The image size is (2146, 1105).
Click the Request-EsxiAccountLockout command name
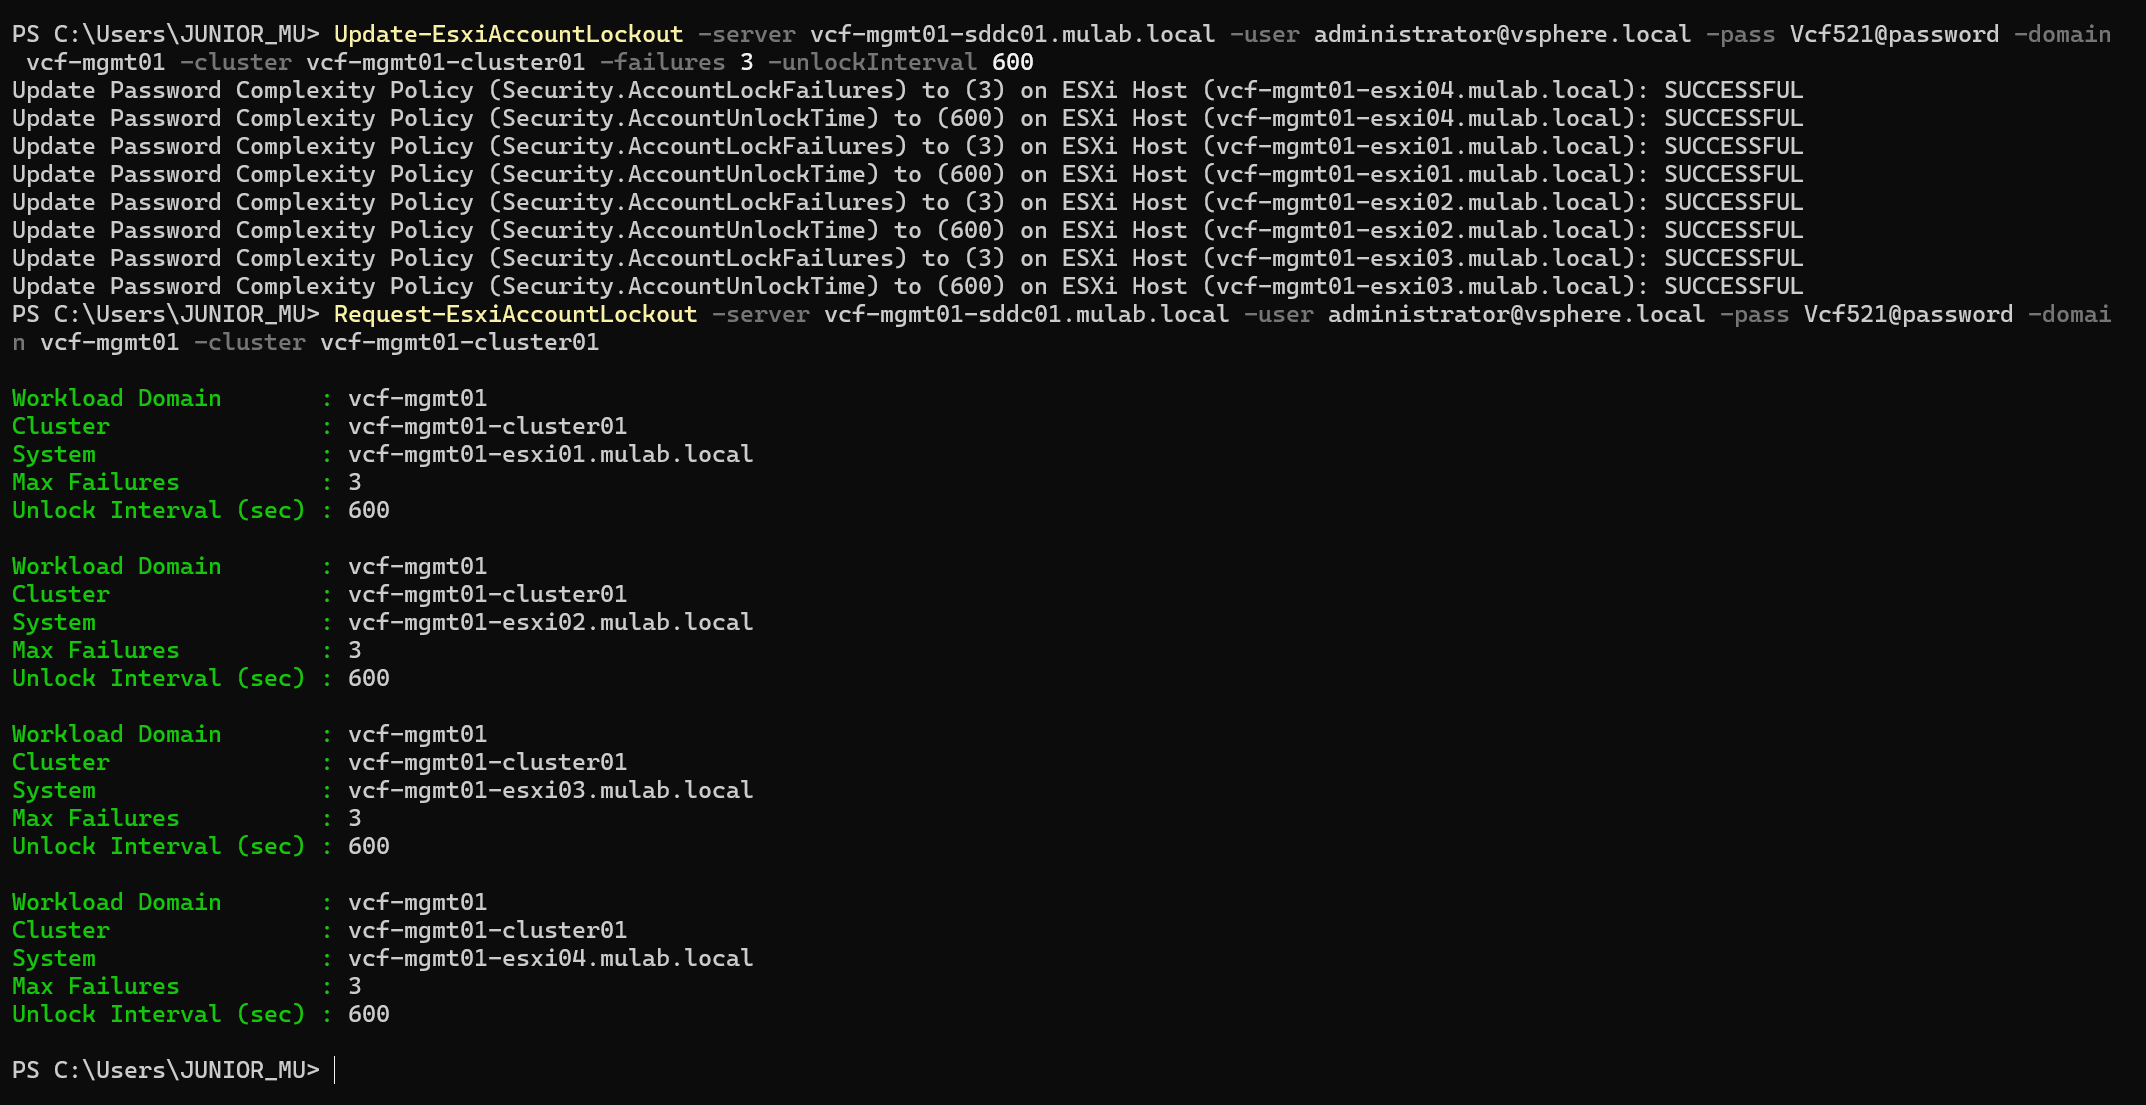pyautogui.click(x=515, y=314)
